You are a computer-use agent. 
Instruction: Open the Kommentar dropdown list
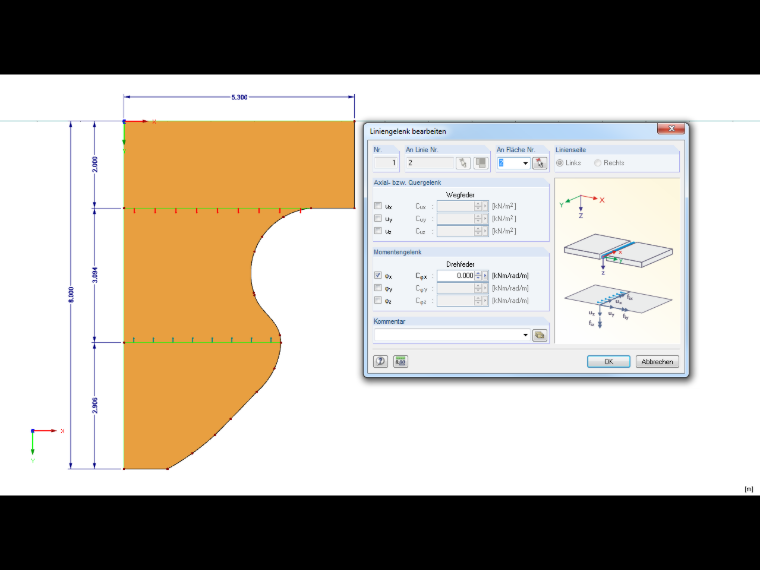coord(525,335)
